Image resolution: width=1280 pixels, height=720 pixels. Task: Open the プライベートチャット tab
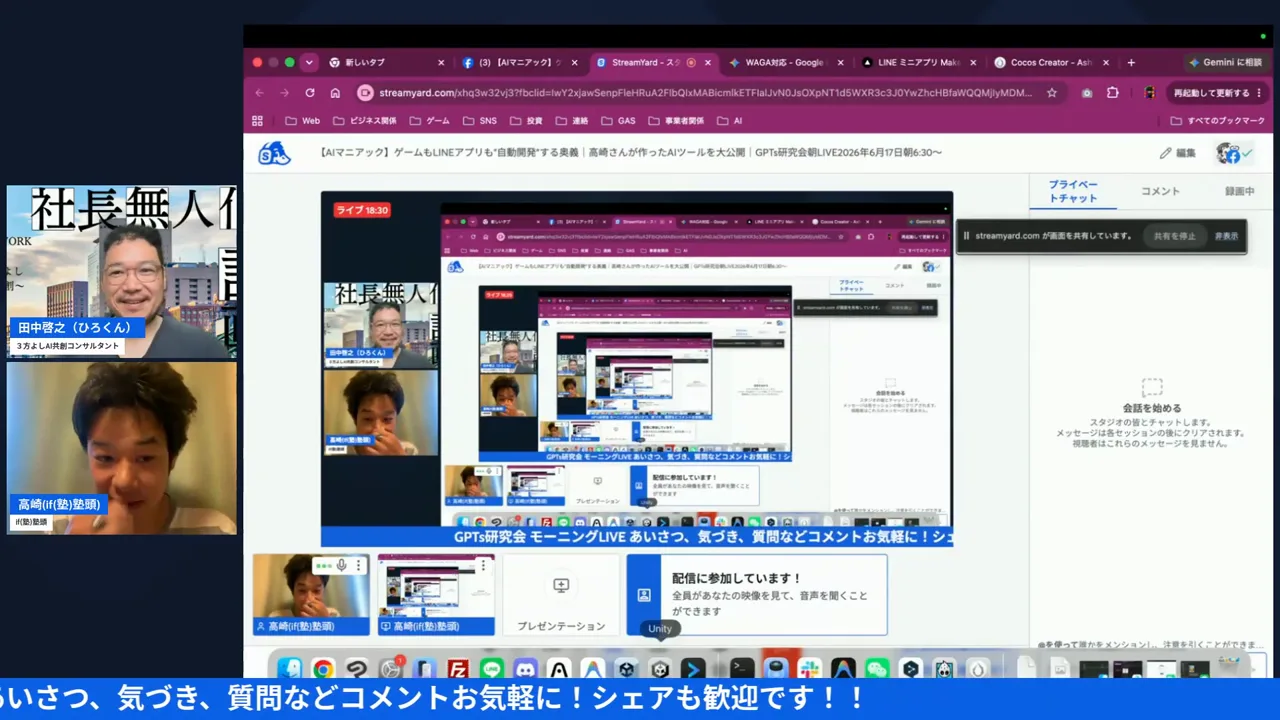(1073, 191)
